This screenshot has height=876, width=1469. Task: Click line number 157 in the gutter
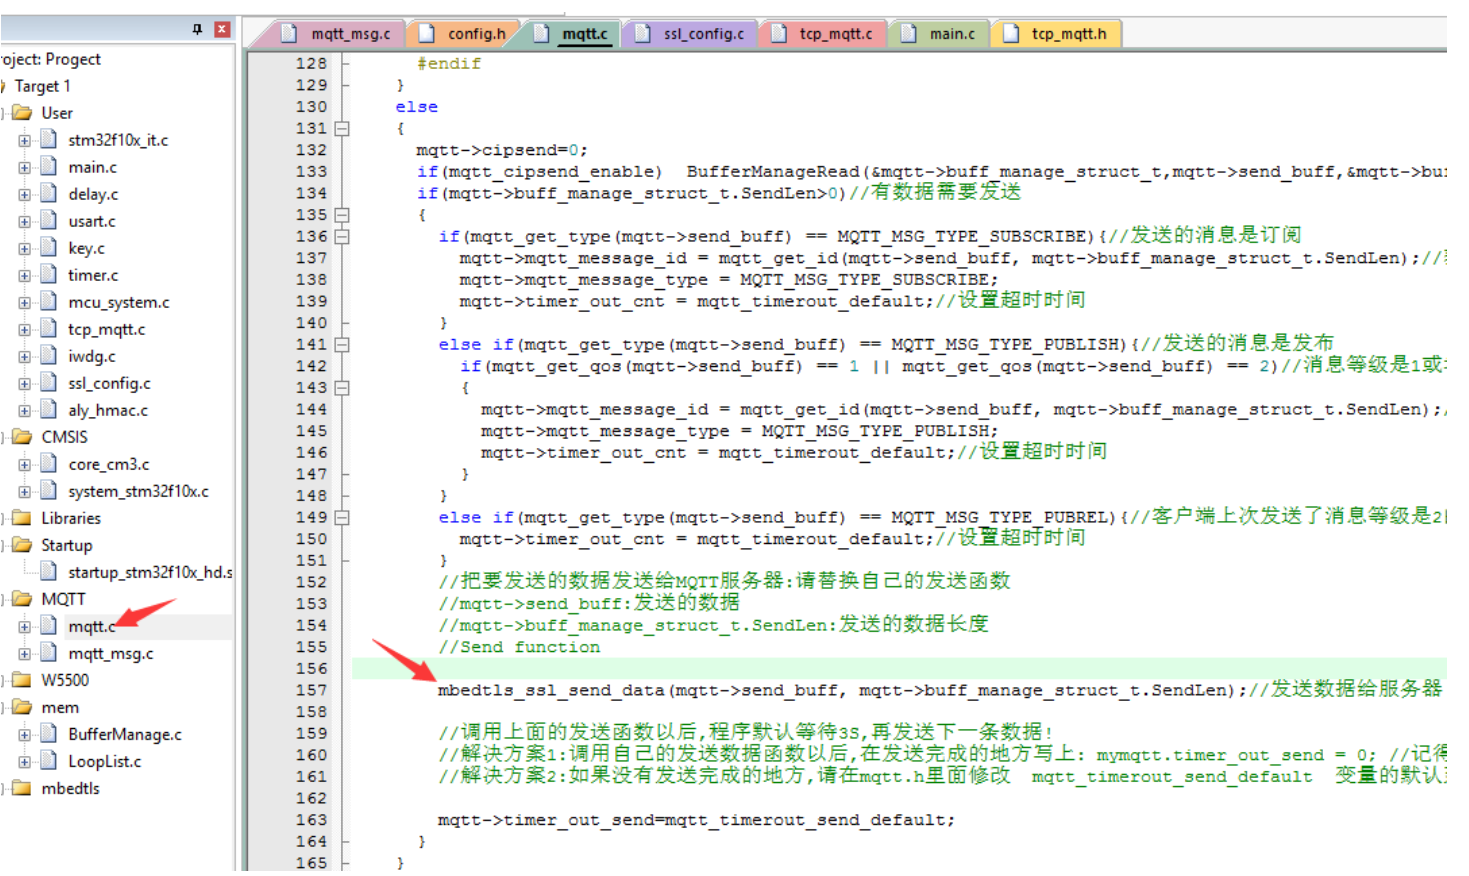pos(311,690)
